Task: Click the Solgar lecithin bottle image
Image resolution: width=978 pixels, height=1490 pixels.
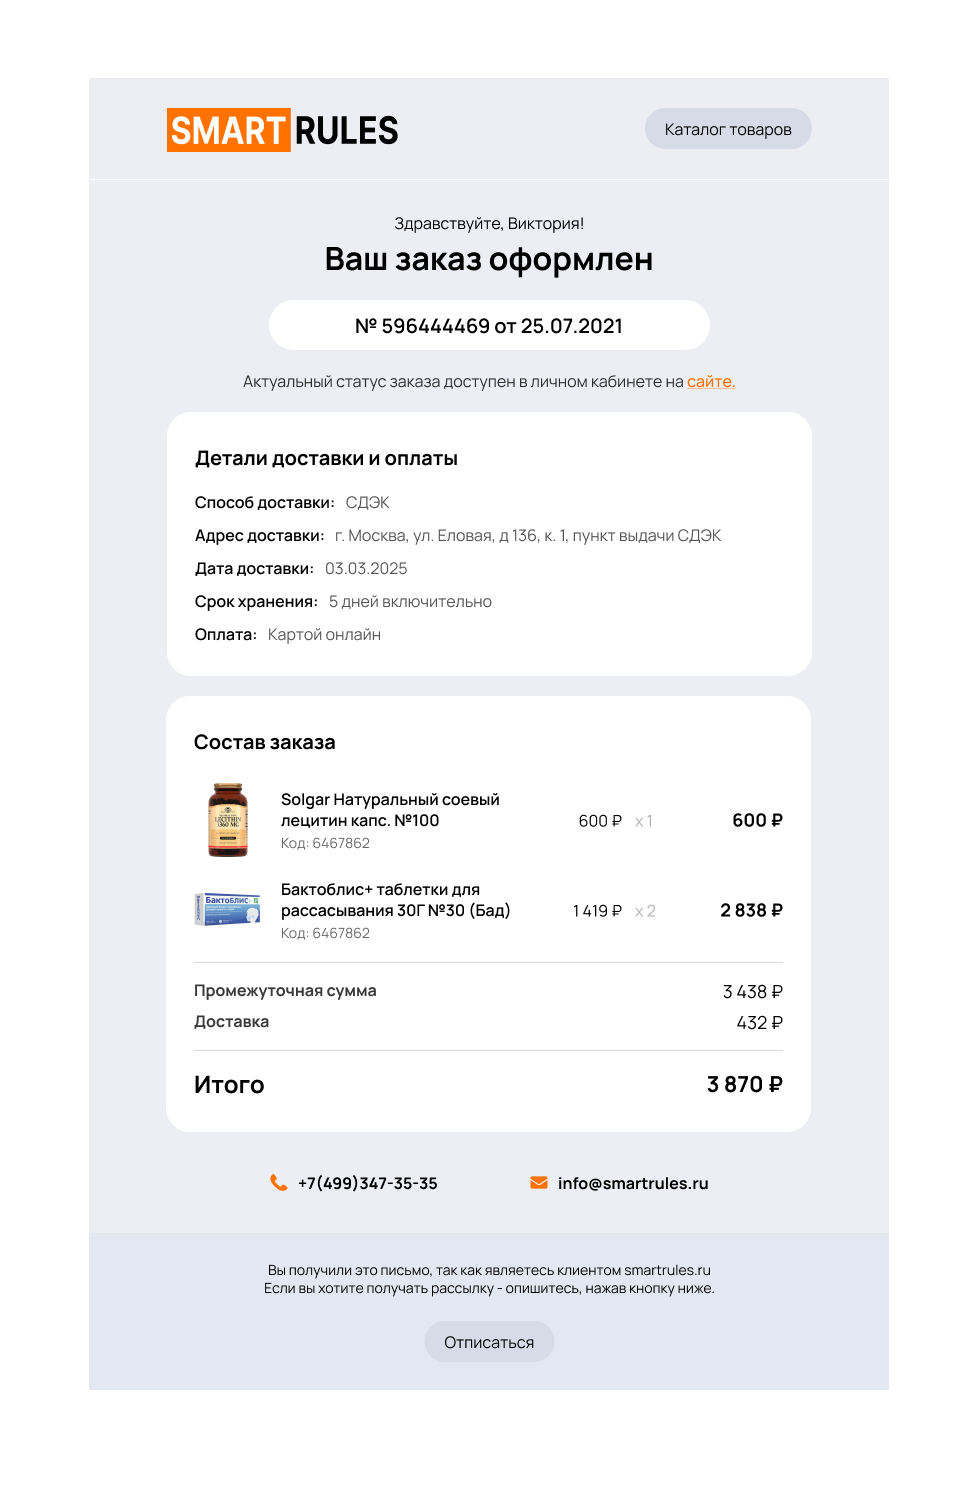Action: click(x=228, y=820)
